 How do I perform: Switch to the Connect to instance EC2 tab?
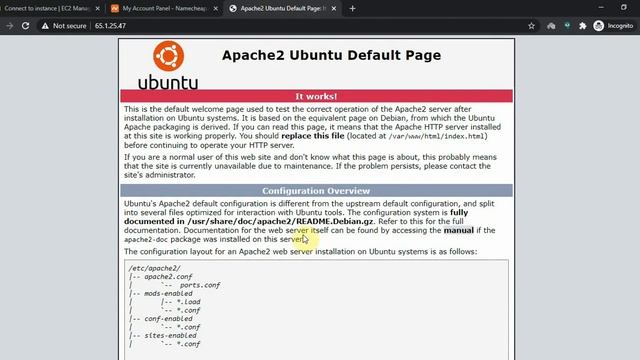click(47, 8)
